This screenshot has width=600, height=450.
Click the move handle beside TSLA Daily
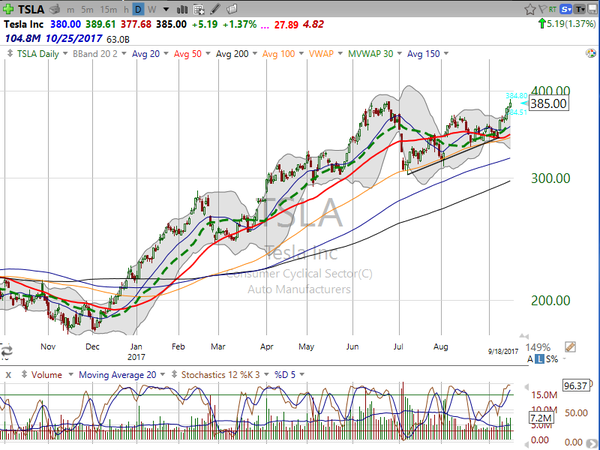click(x=10, y=54)
